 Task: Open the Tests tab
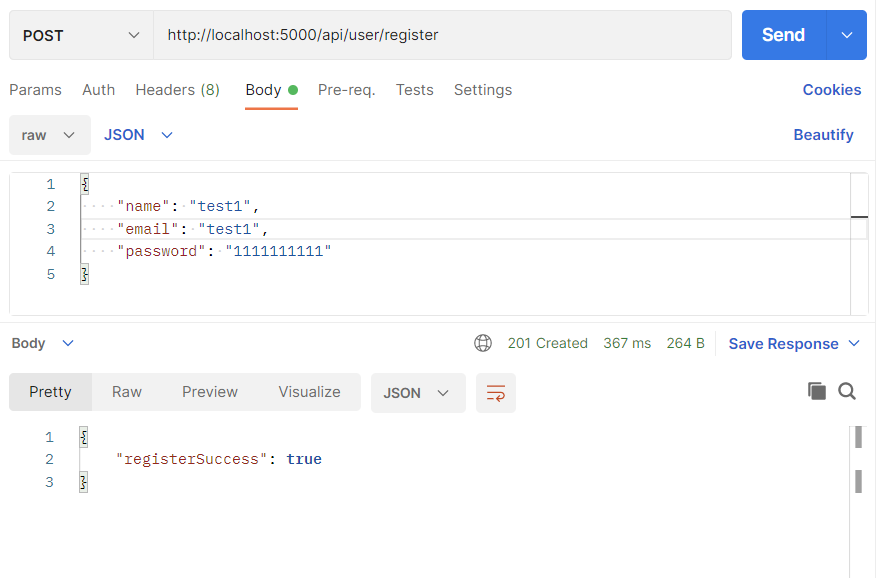tap(415, 90)
